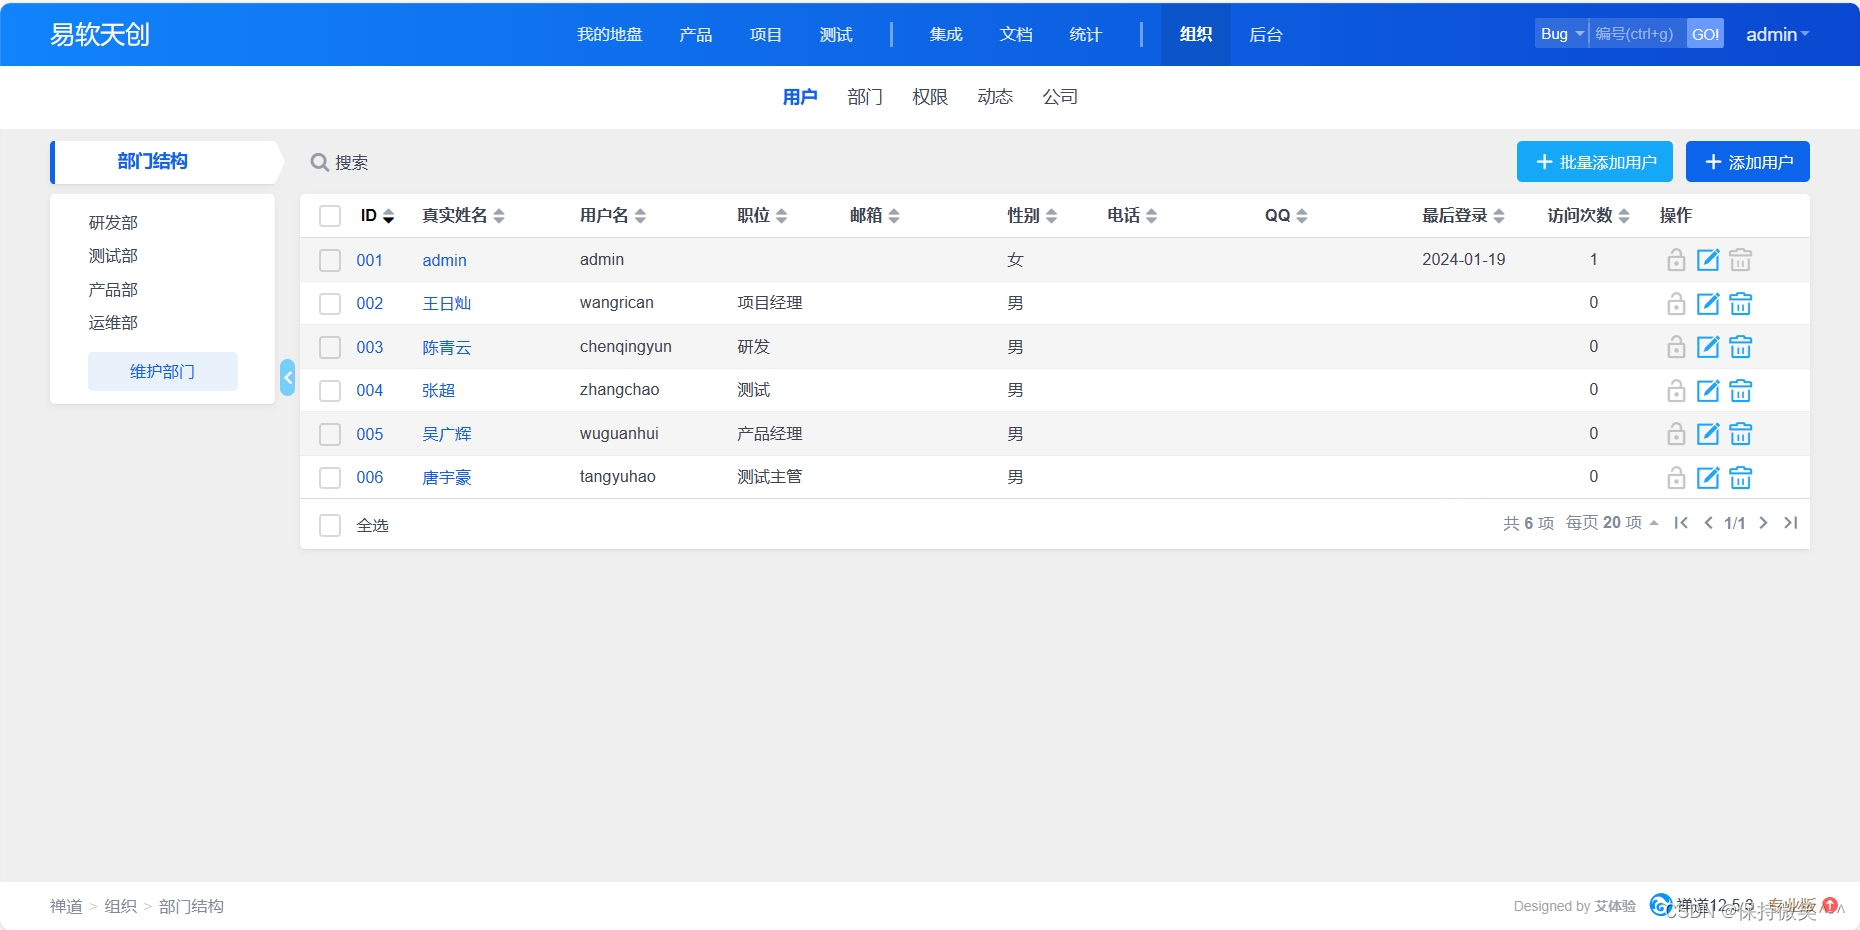
Task: Select 研发部 in department tree
Action: coord(113,222)
